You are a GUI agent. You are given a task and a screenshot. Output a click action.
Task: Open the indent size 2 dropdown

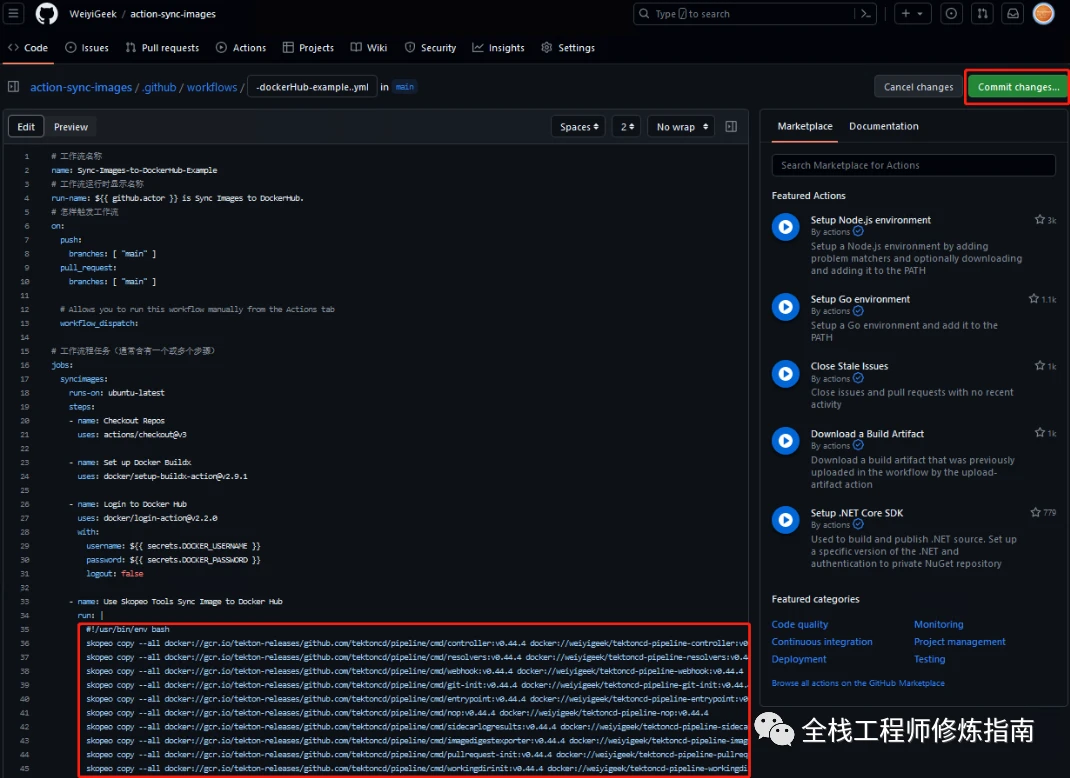(626, 126)
